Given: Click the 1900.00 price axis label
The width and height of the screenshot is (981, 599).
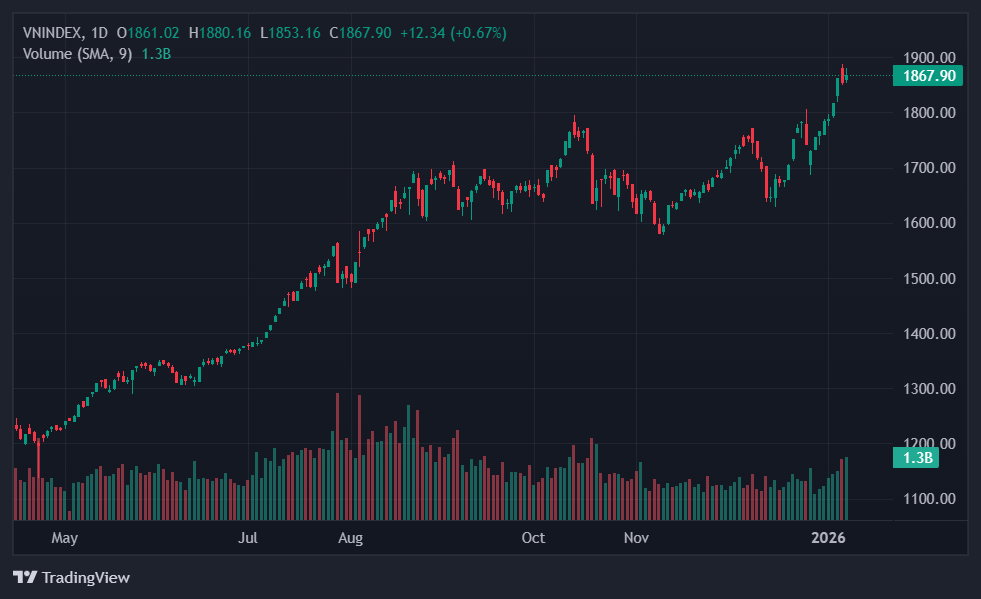Looking at the screenshot, I should (x=929, y=58).
